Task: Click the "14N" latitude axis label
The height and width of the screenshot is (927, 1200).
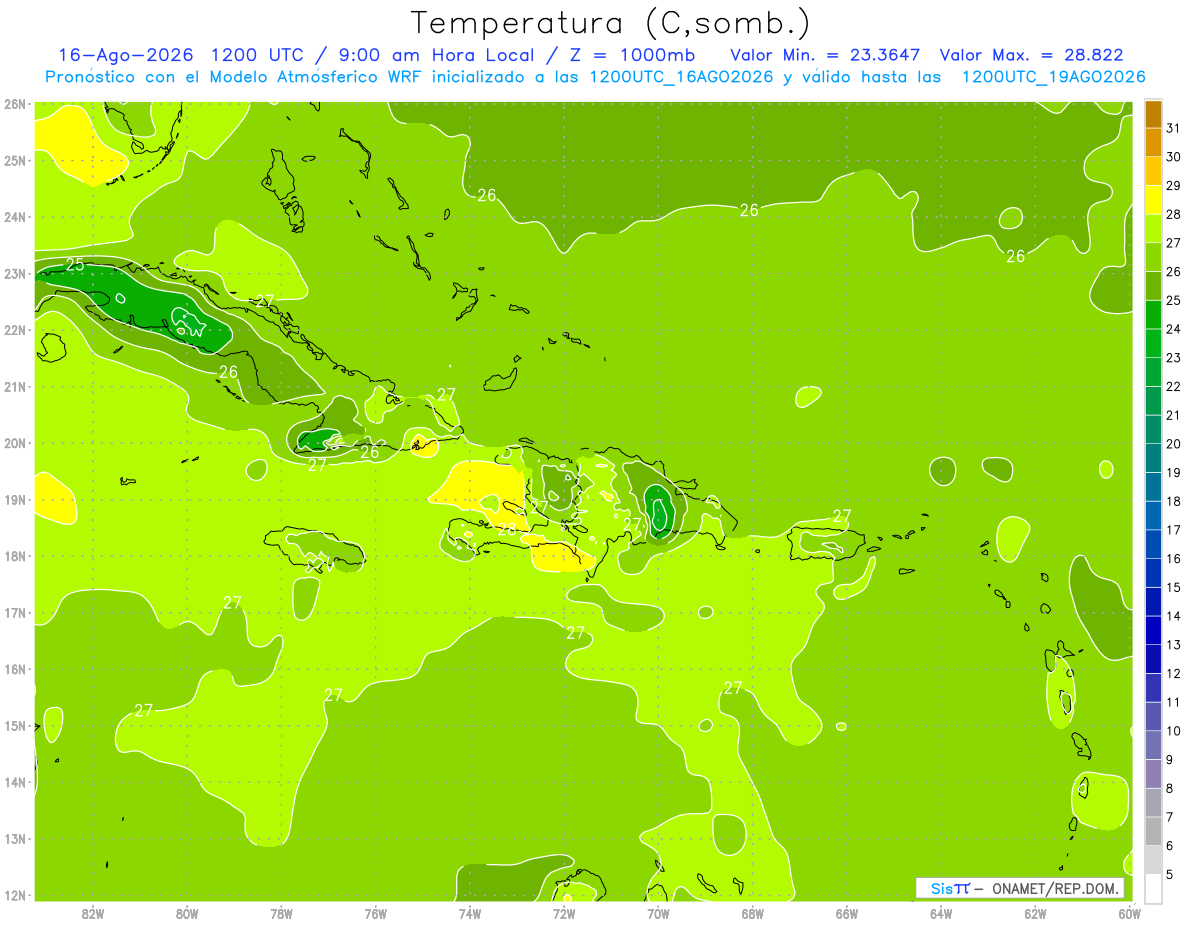Action: pyautogui.click(x=14, y=782)
